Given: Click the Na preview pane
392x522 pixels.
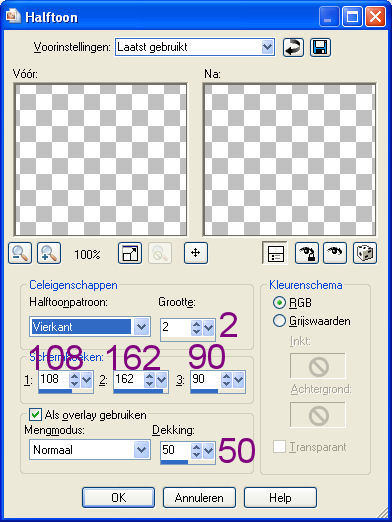Looking at the screenshot, I should pyautogui.click(x=290, y=160).
